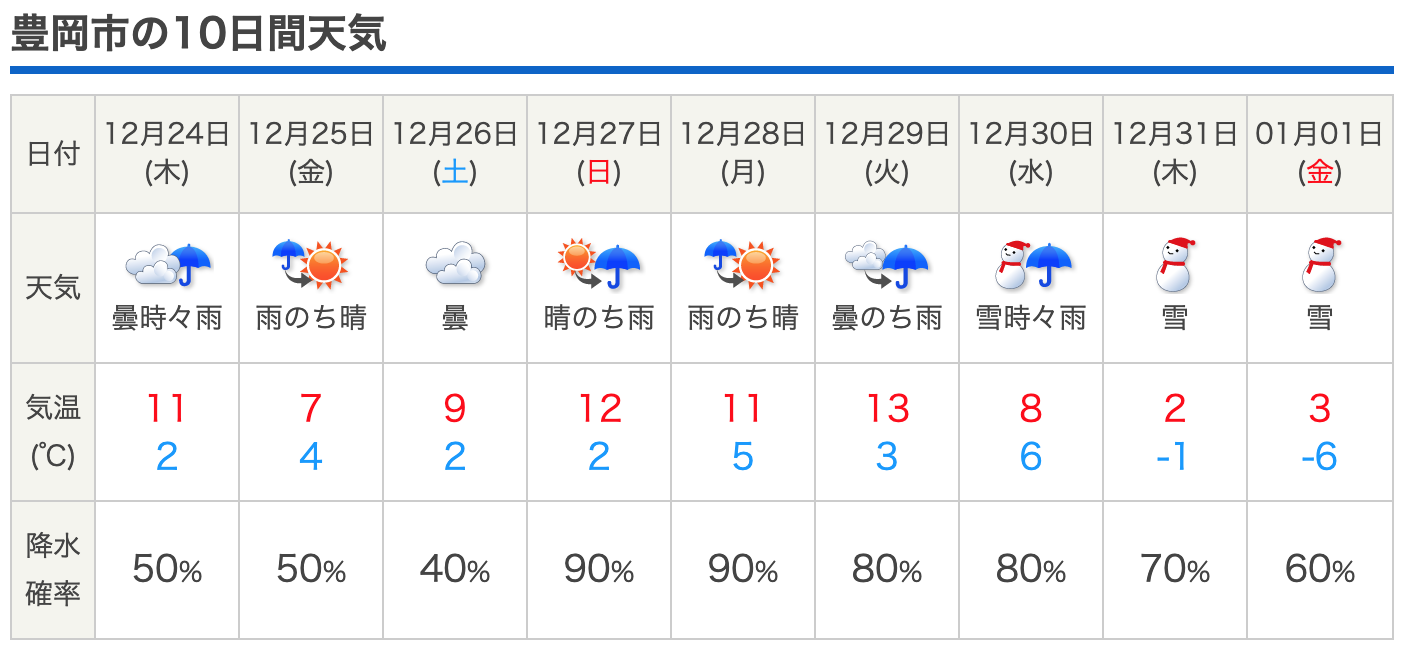
Task: Click the rain-then-sun icon for 12月25日
Action: pyautogui.click(x=311, y=264)
